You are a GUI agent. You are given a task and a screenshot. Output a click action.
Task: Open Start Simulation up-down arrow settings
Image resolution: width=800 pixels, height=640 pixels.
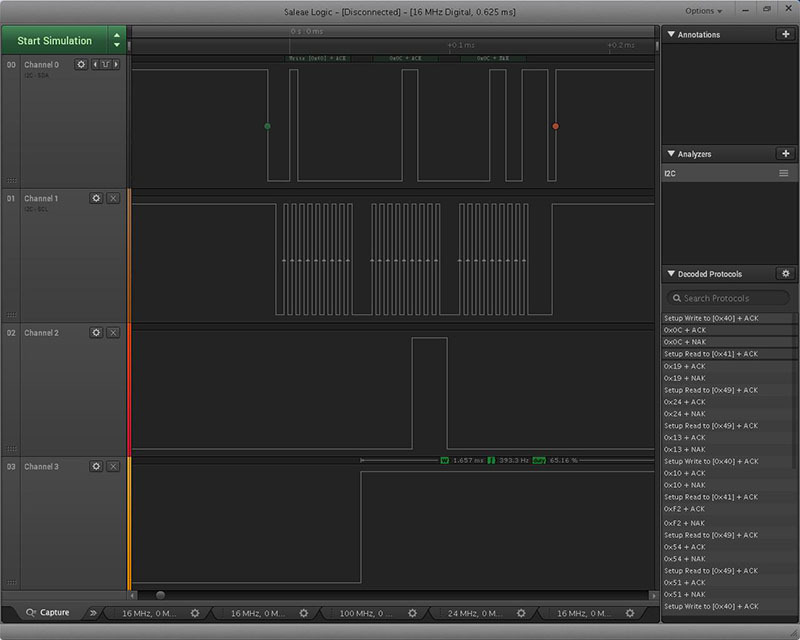[x=117, y=41]
